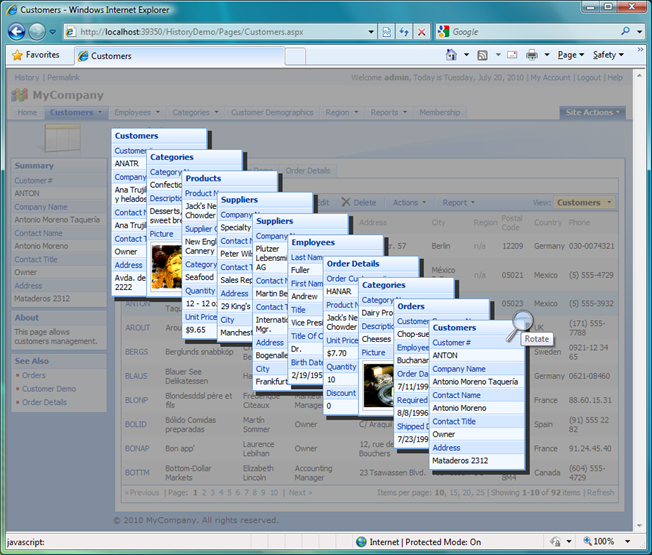Open the Reports menu
The image size is (652, 555).
click(388, 113)
